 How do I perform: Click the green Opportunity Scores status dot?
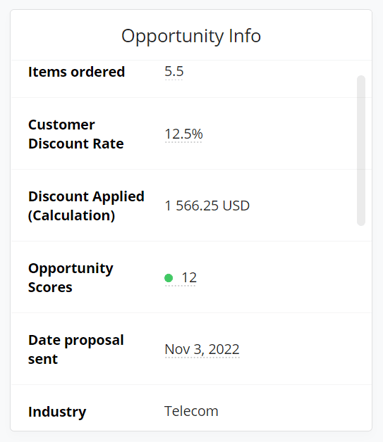(169, 278)
